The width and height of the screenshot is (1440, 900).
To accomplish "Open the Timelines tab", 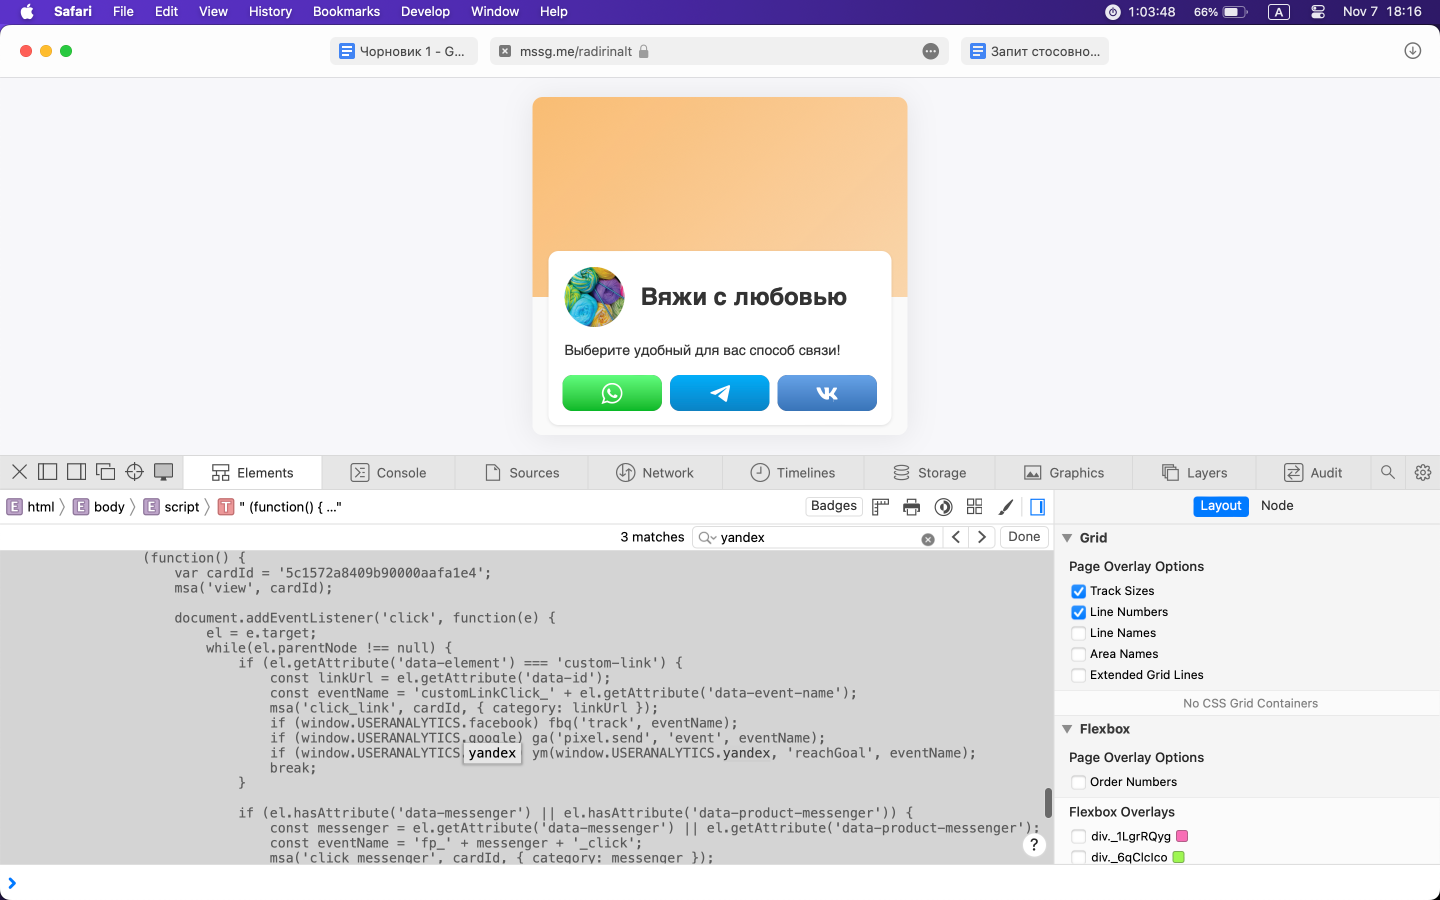I will [793, 473].
